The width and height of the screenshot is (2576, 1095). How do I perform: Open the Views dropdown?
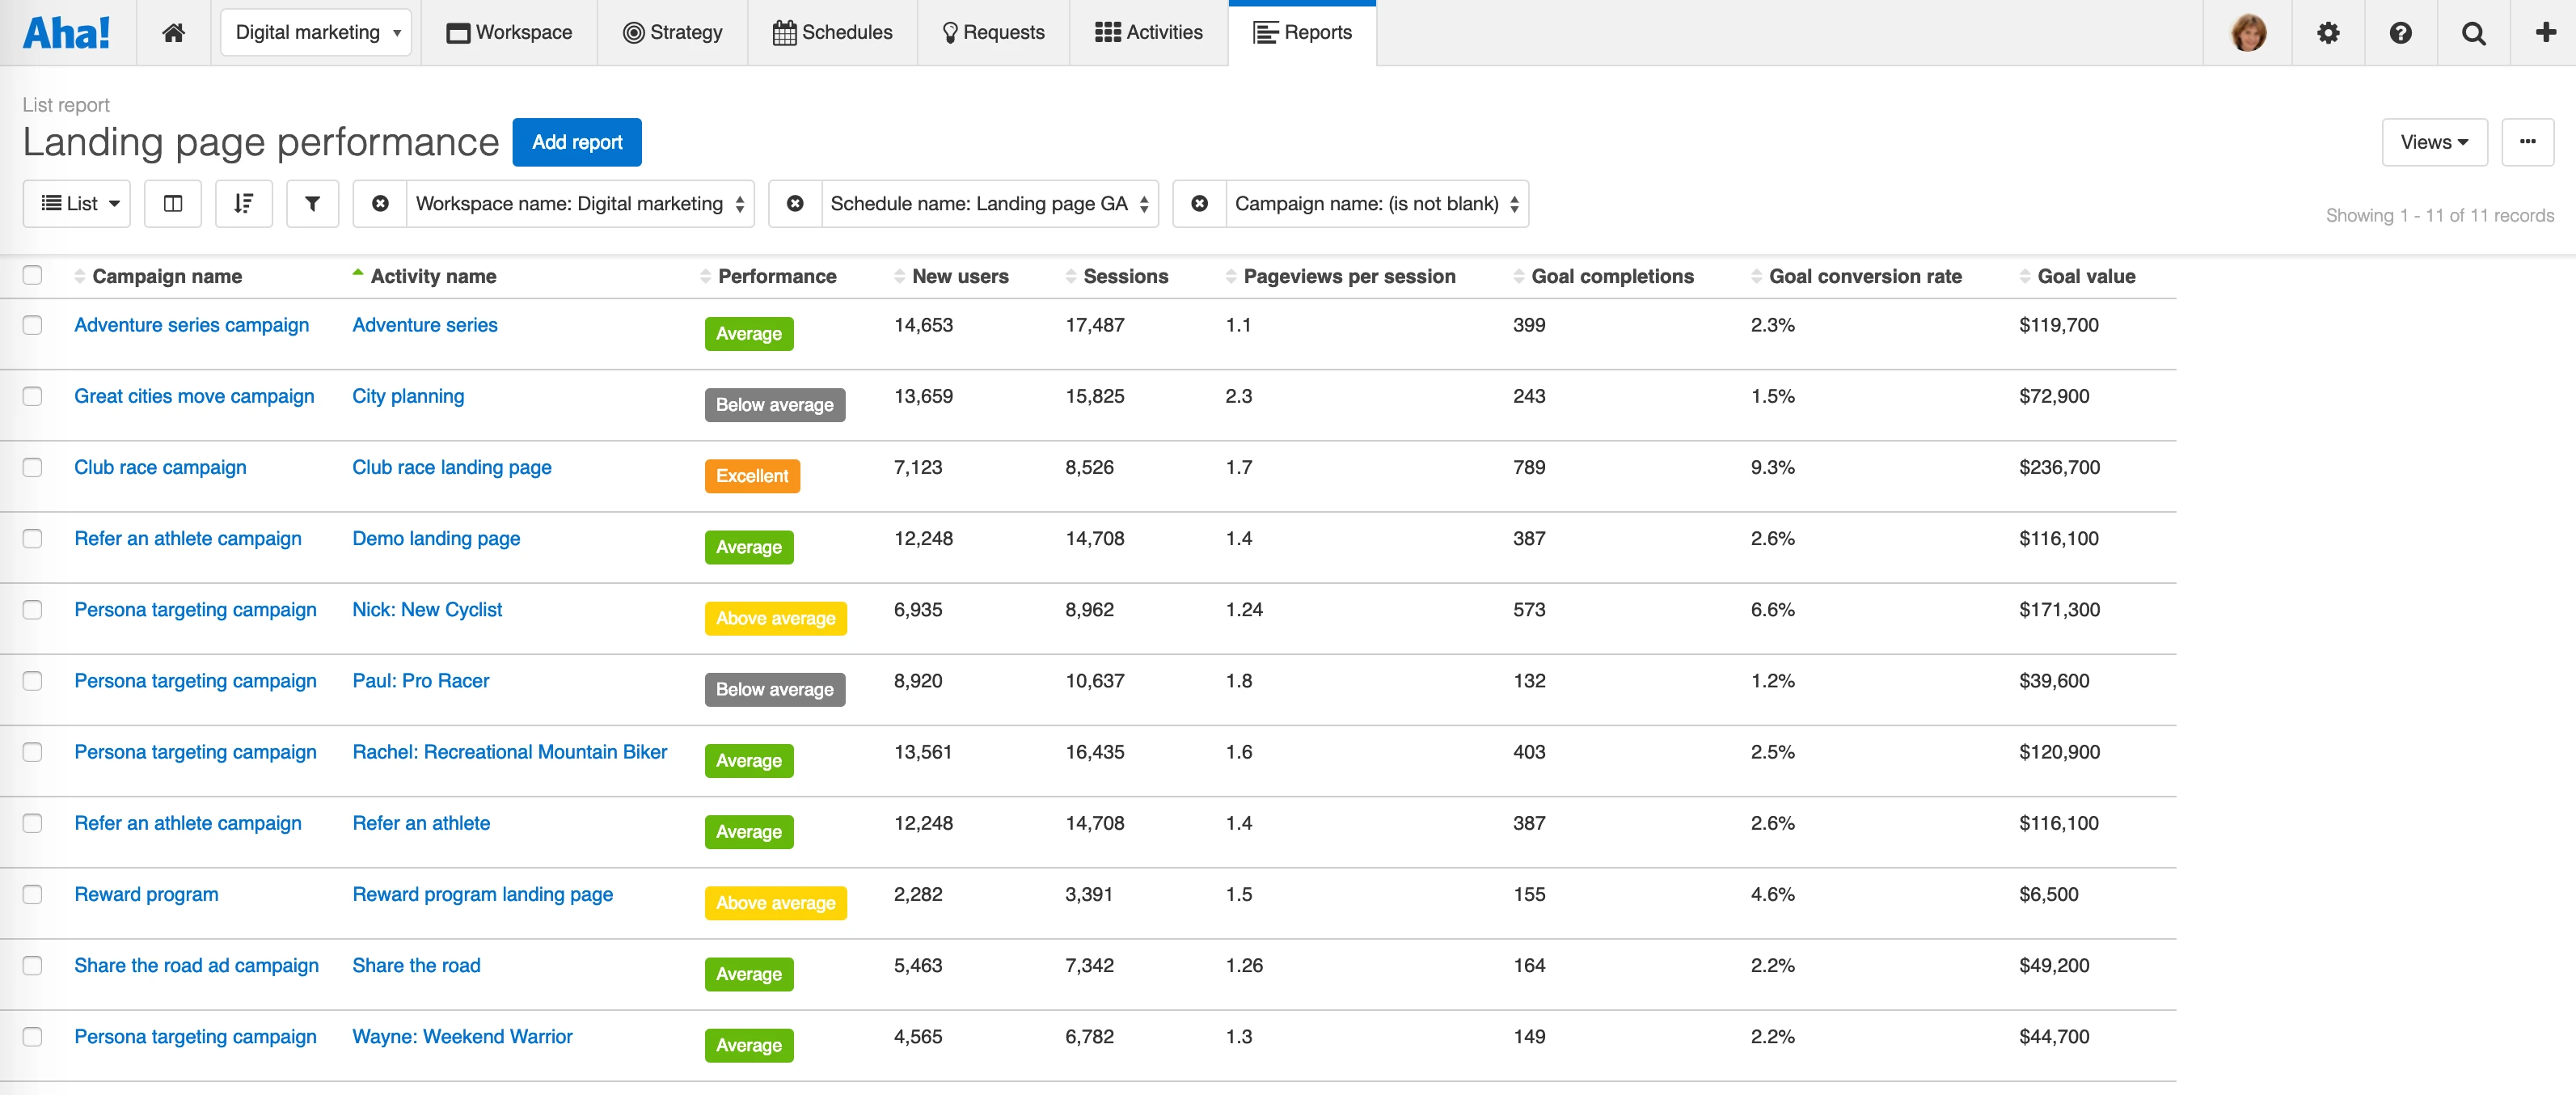coord(2433,142)
